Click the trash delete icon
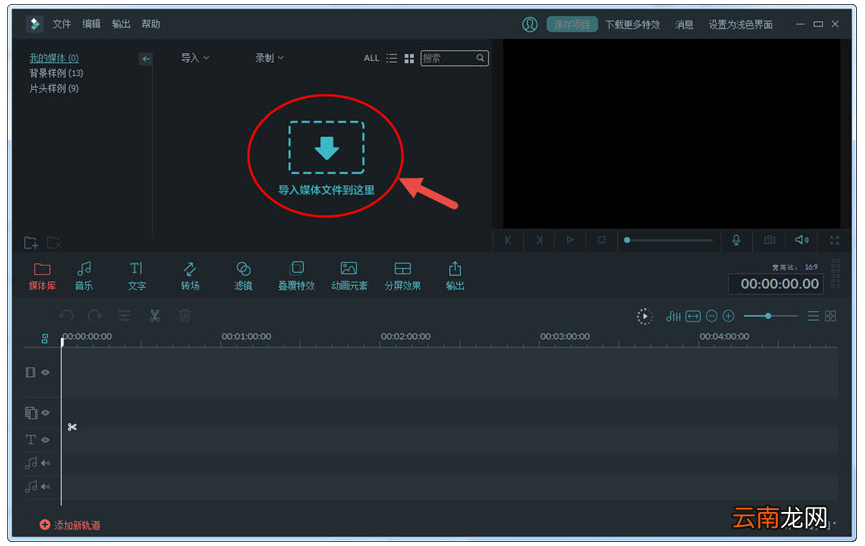This screenshot has height=546, width=865. click(184, 316)
